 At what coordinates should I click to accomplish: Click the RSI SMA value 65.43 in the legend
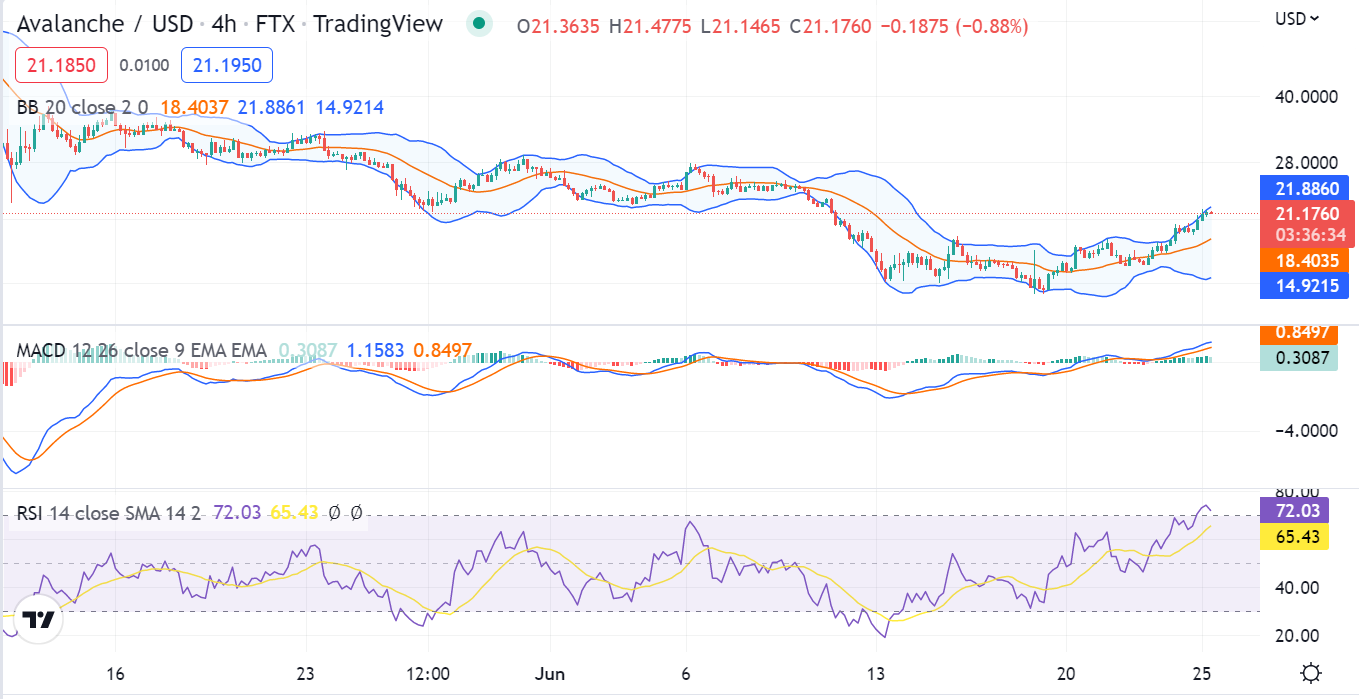tap(294, 513)
